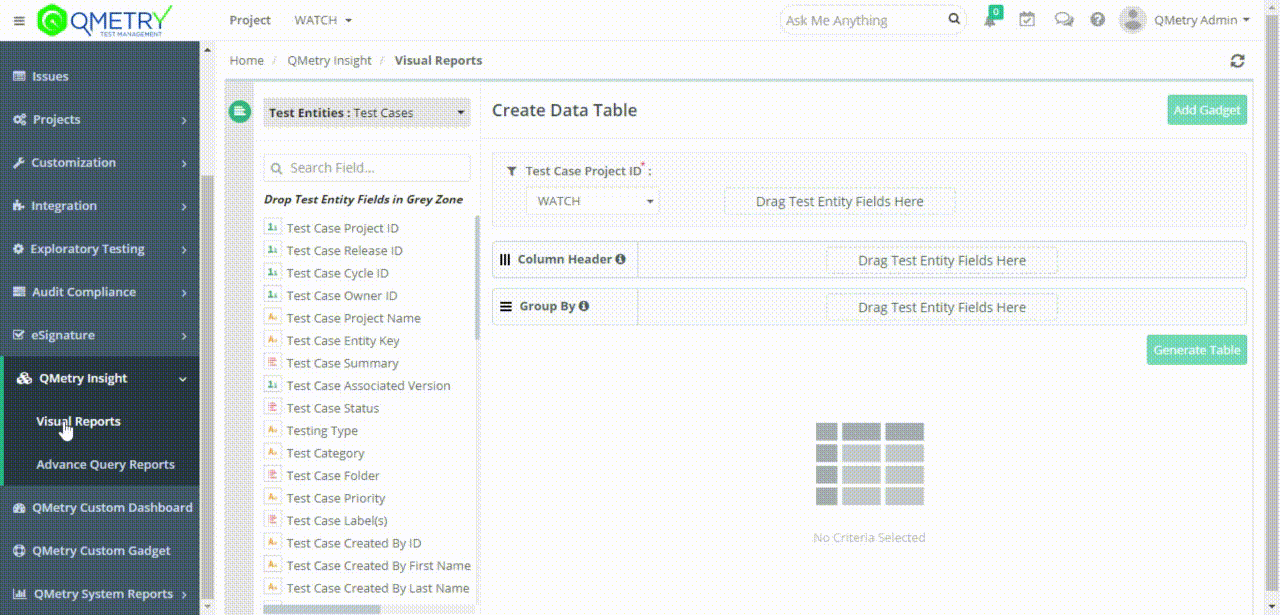Click the Test Case Folder field icon
This screenshot has height=615, width=1280.
(272, 475)
